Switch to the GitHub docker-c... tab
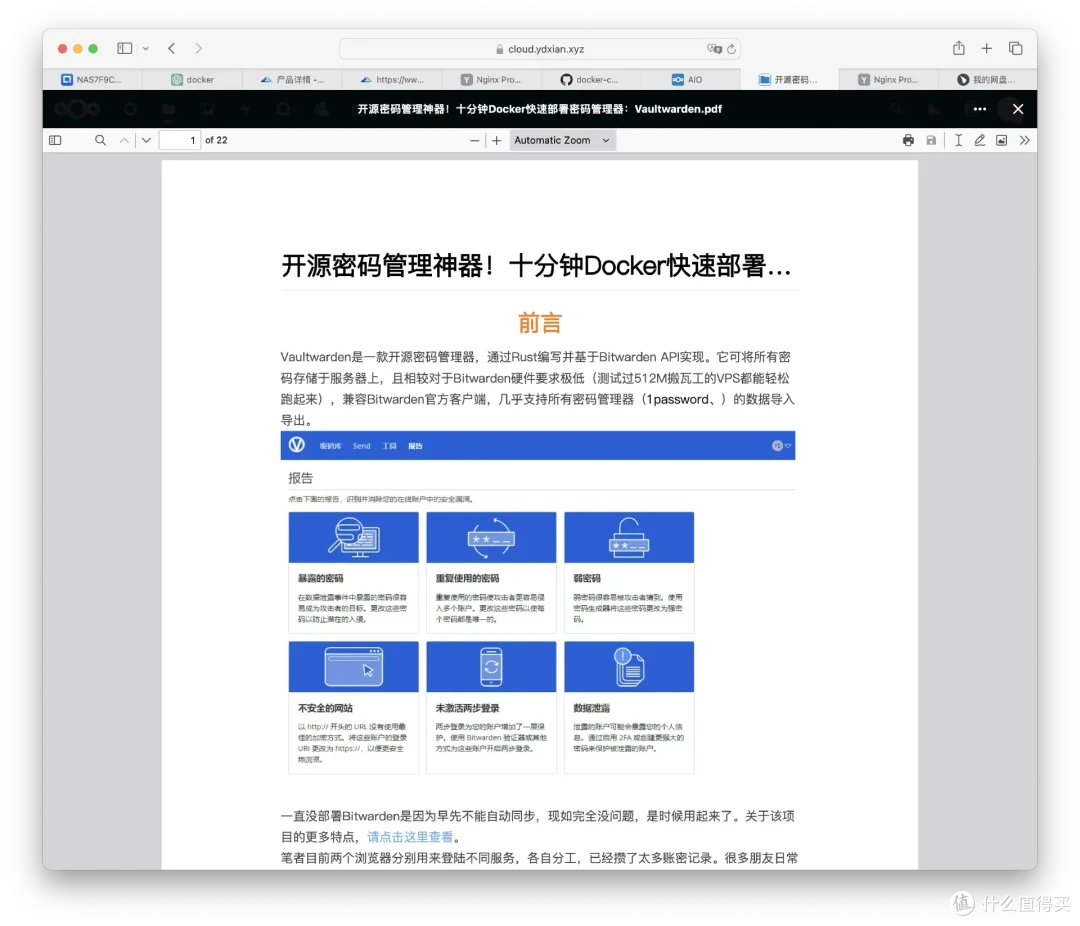Viewport: 1080px width, 926px height. tap(590, 80)
